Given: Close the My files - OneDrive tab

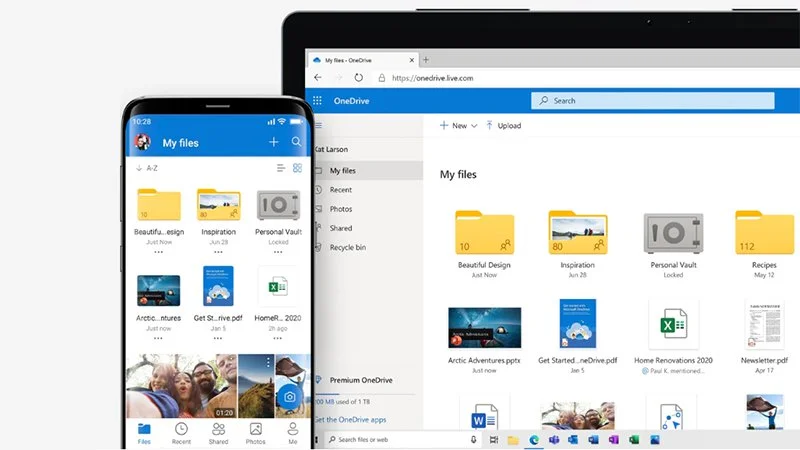Looking at the screenshot, I should coord(412,60).
